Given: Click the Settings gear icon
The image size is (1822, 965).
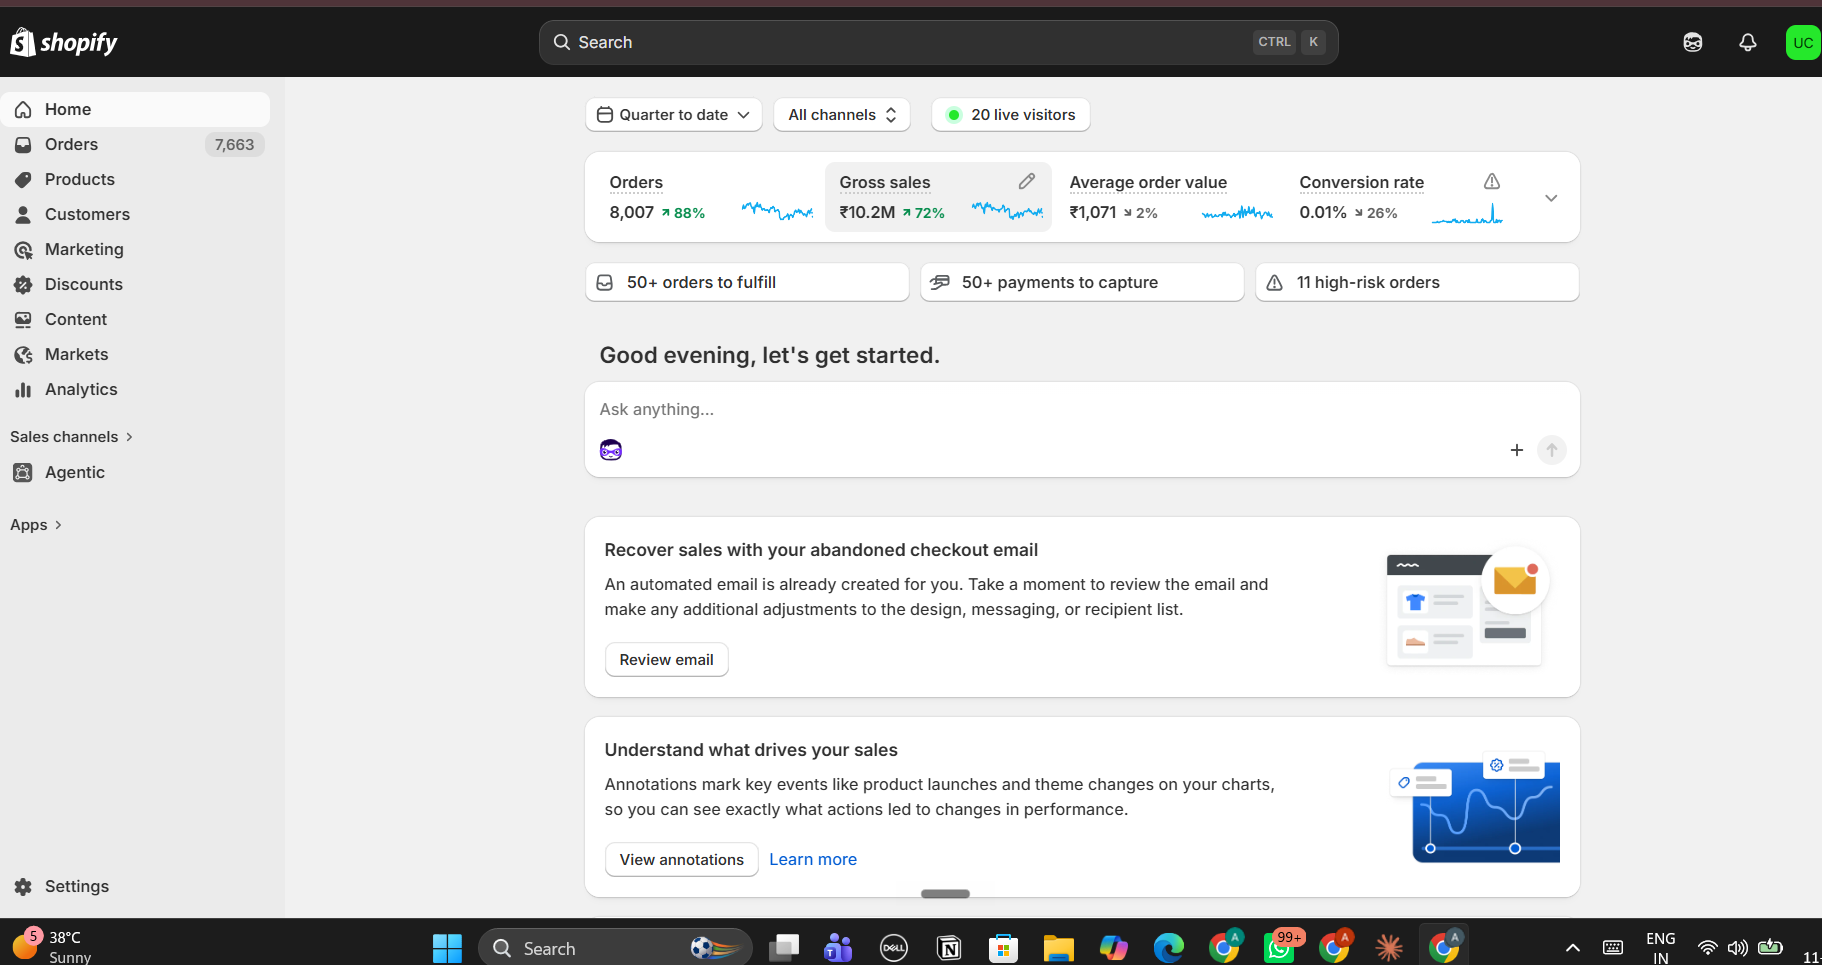Looking at the screenshot, I should click(23, 887).
